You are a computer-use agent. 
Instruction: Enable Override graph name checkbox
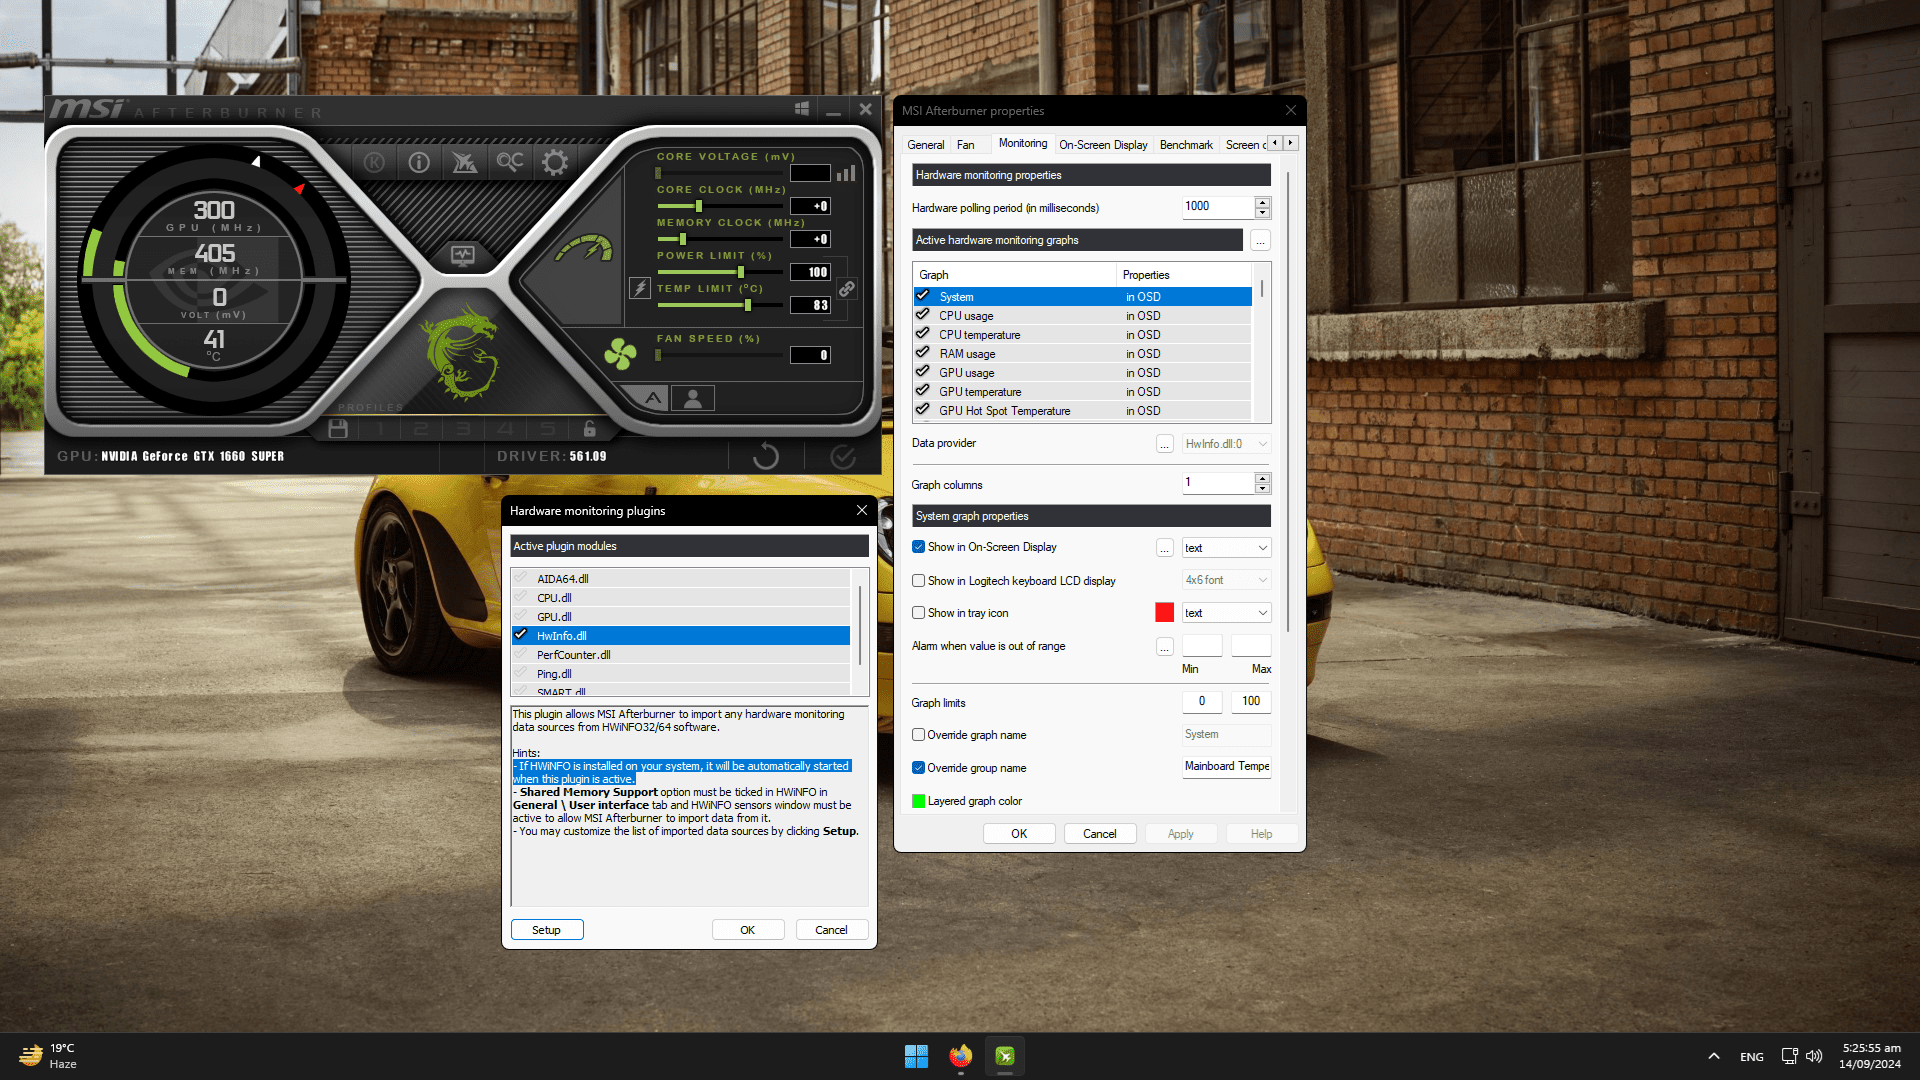pos(918,735)
